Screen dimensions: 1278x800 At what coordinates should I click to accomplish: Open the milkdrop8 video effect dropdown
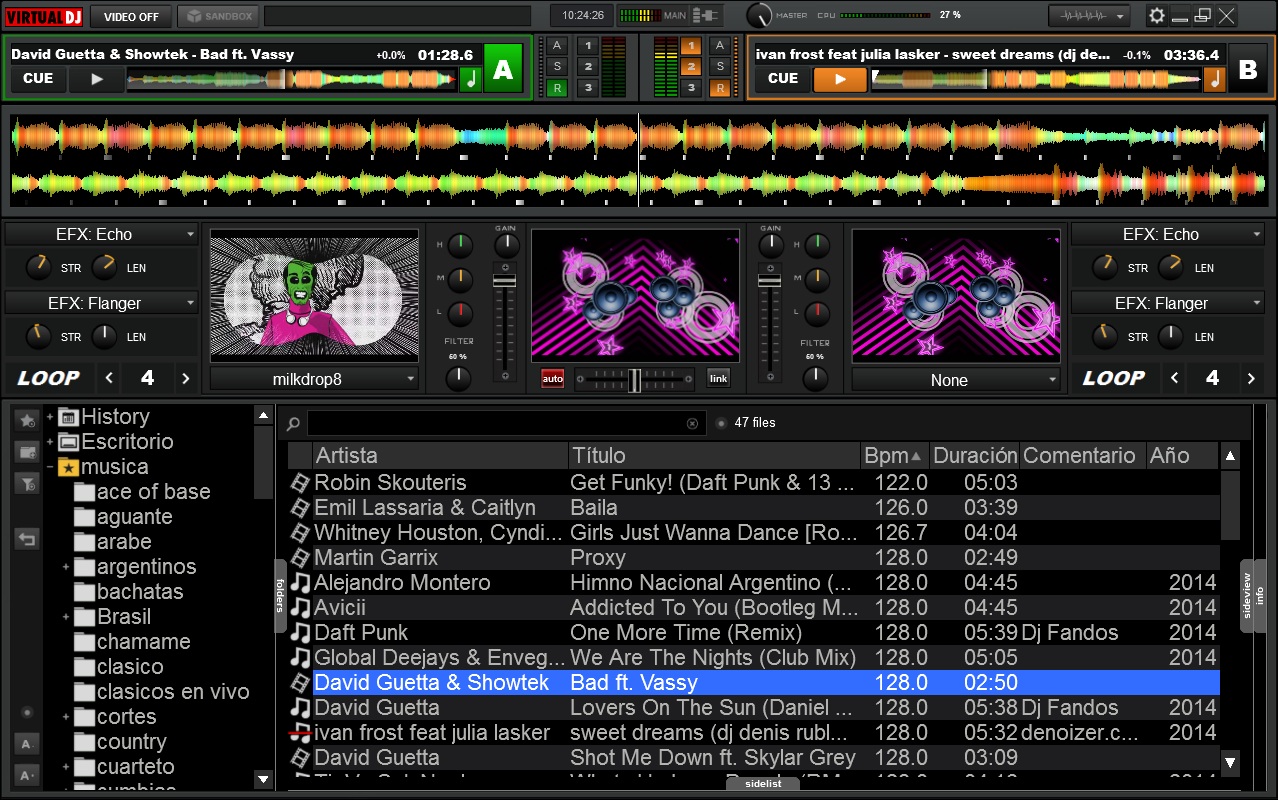(x=315, y=380)
